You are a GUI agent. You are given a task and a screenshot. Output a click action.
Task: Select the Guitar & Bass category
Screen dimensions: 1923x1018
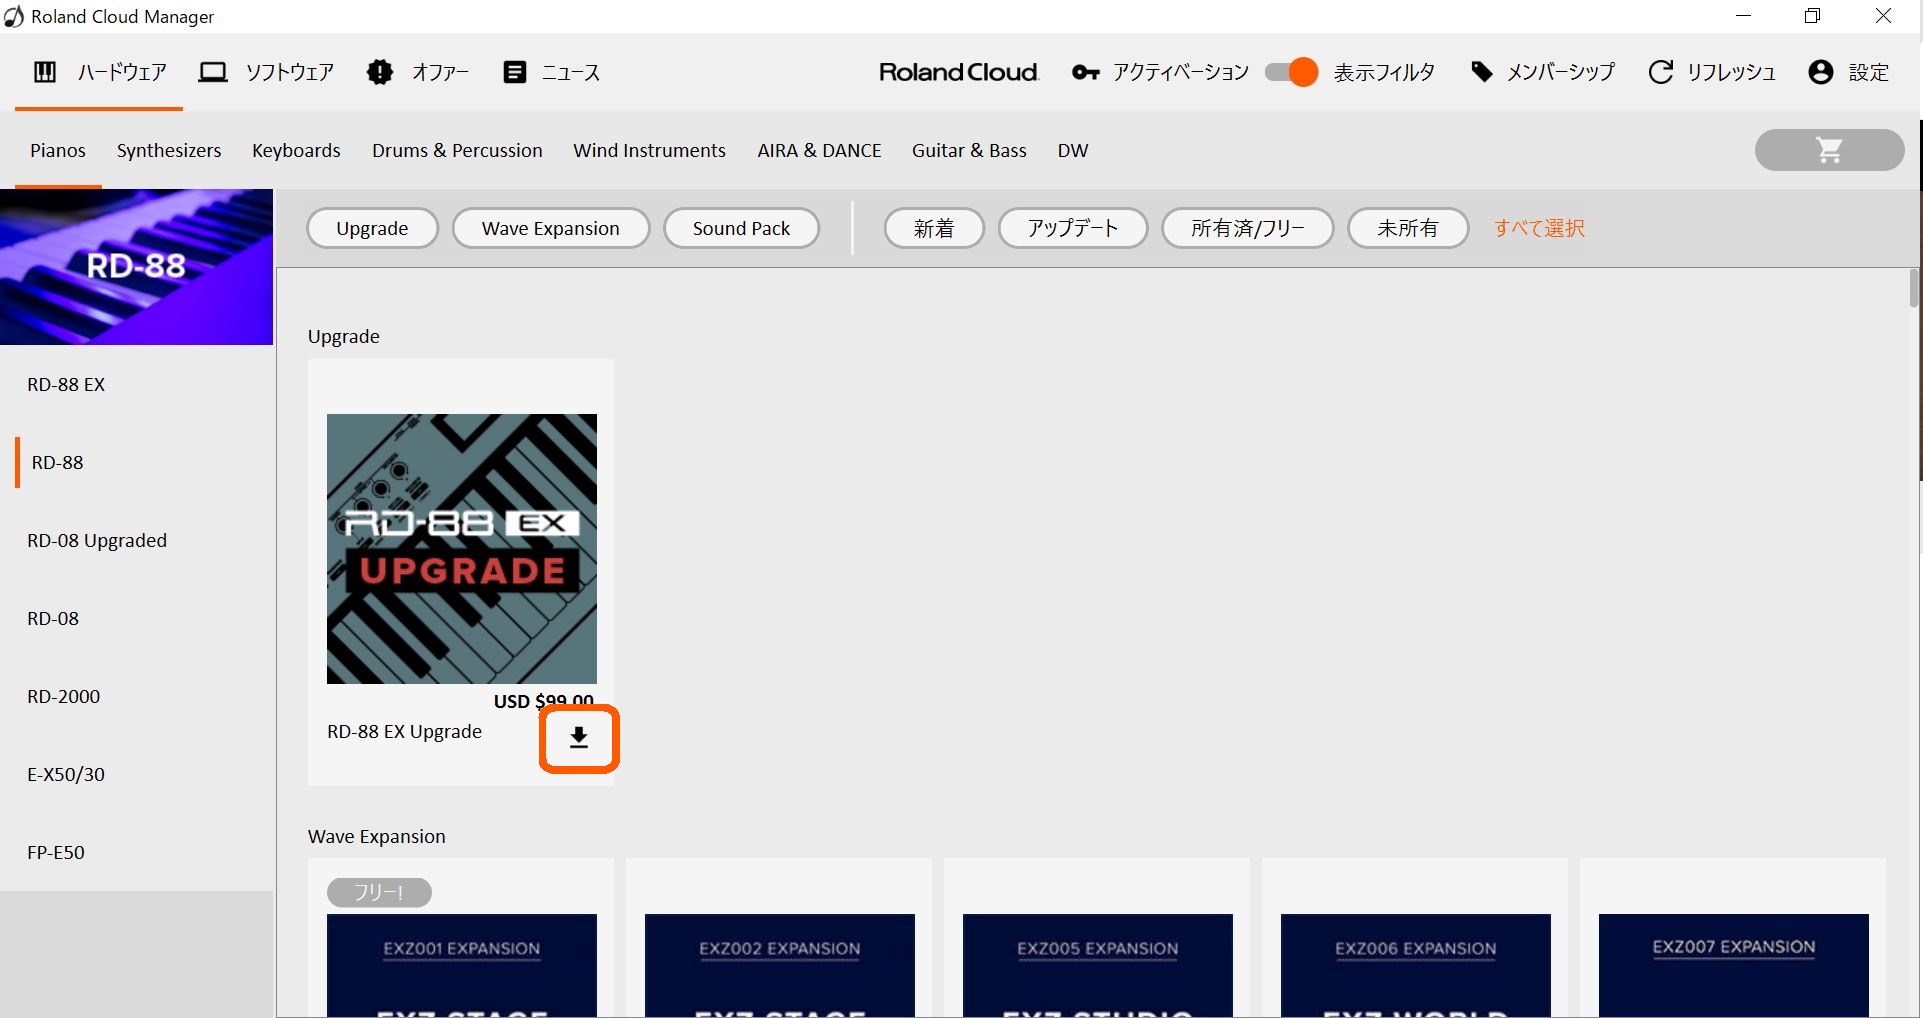(x=969, y=150)
